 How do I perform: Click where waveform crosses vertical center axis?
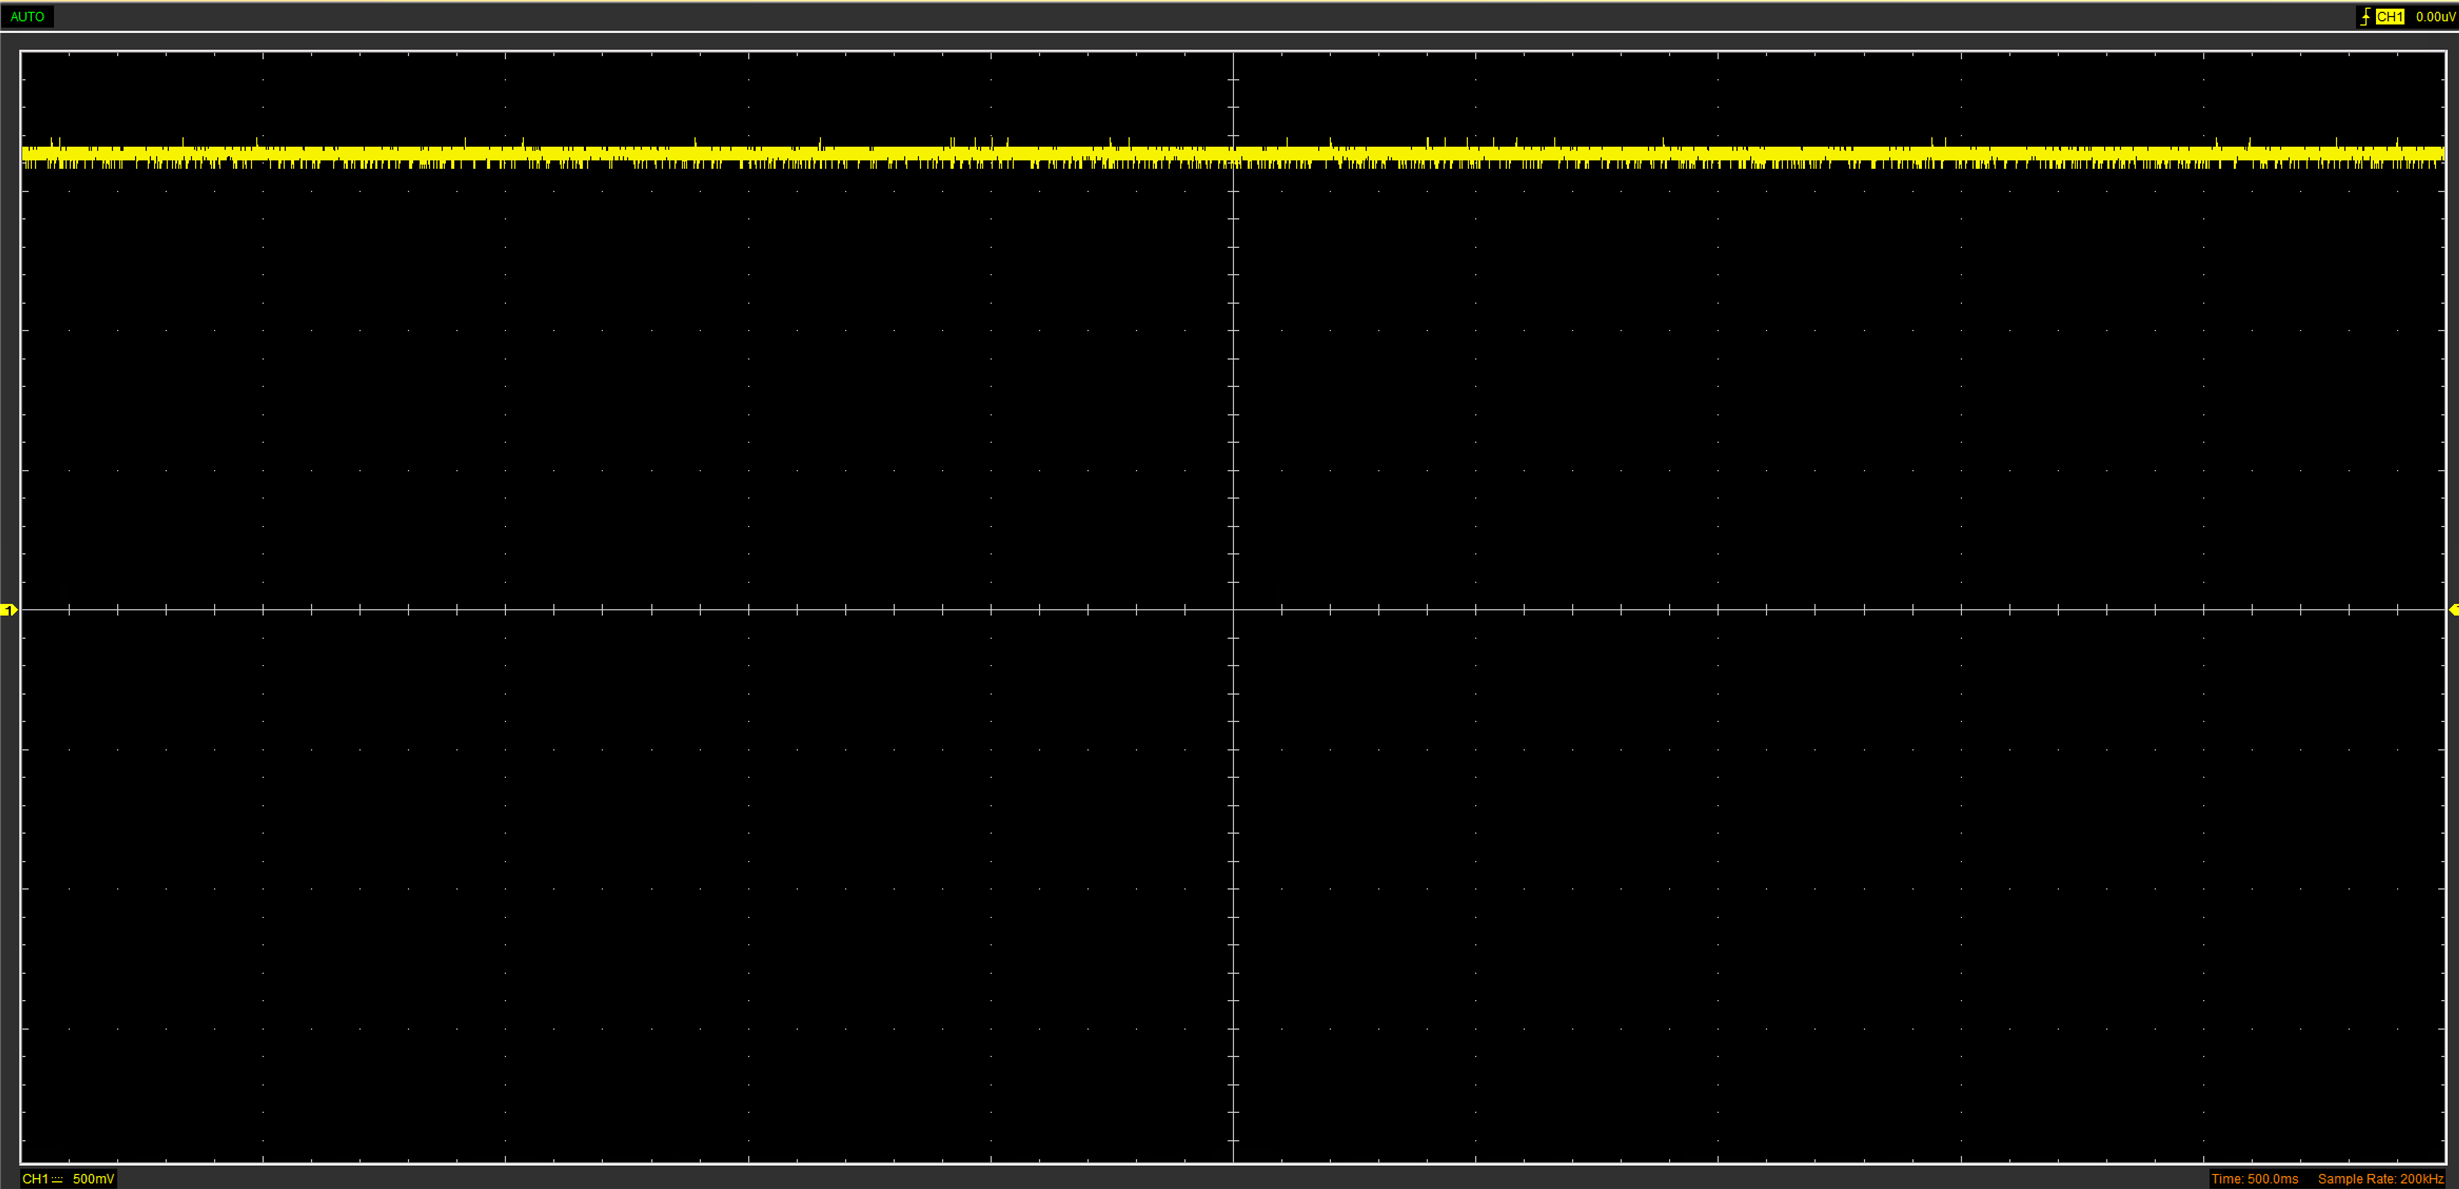[1234, 154]
